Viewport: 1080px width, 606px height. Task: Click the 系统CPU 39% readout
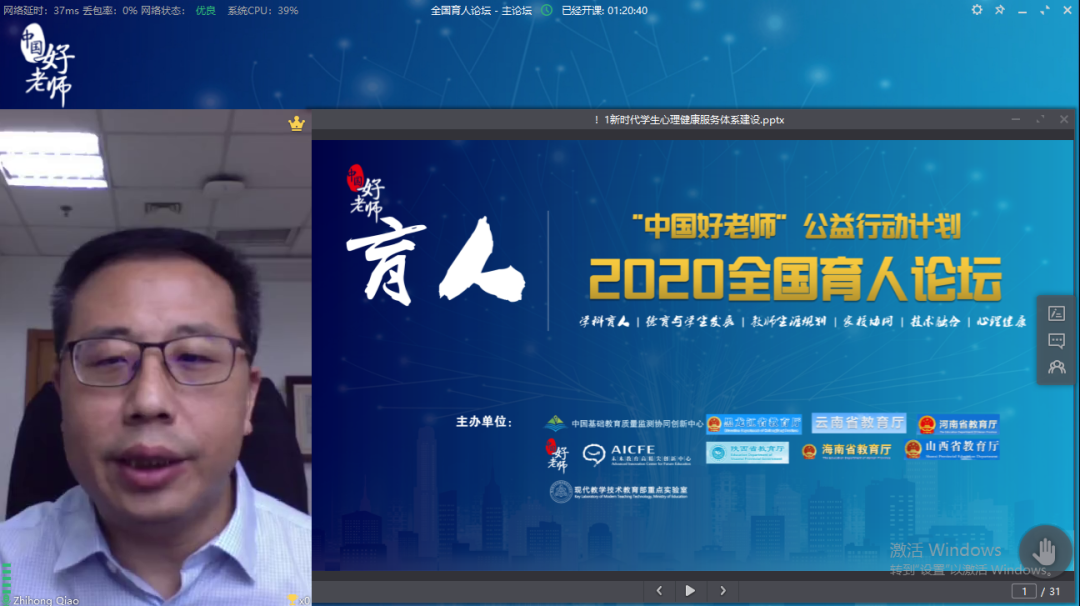[x=263, y=10]
